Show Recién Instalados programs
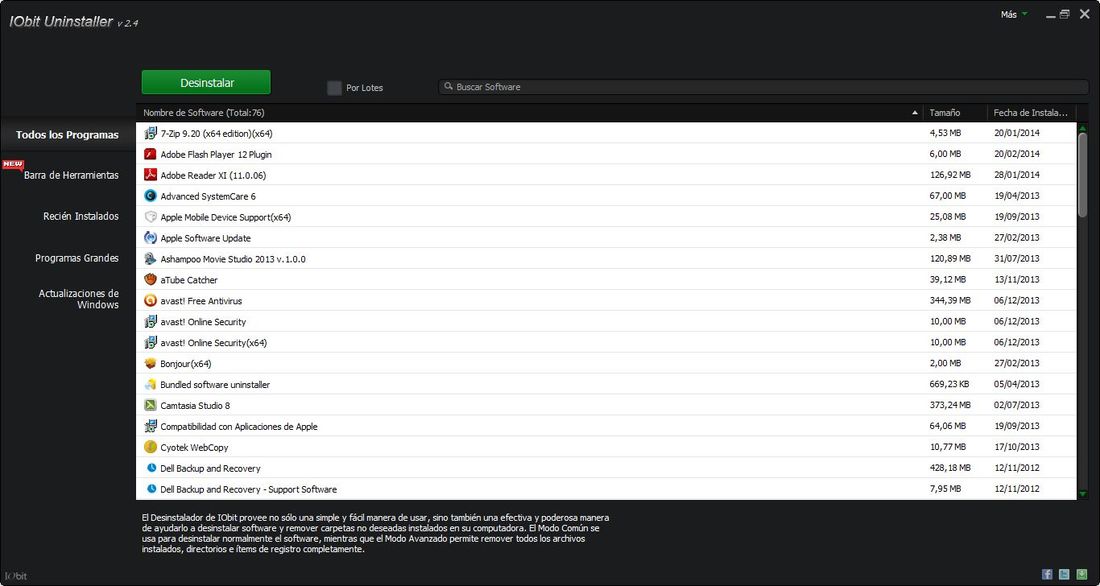 click(81, 216)
